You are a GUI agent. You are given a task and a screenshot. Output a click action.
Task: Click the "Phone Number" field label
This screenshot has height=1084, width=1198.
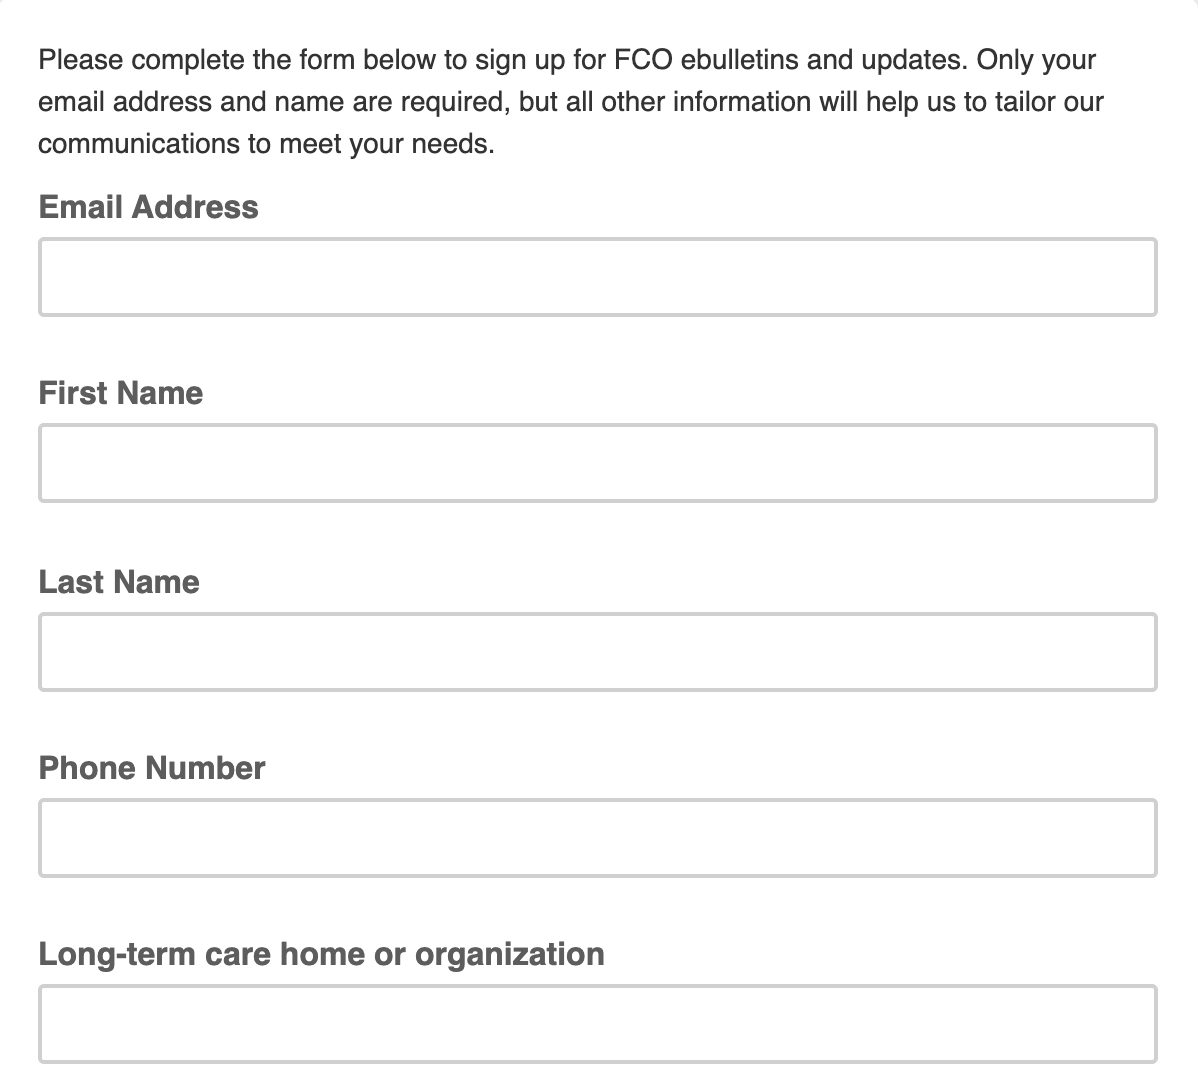pos(151,768)
